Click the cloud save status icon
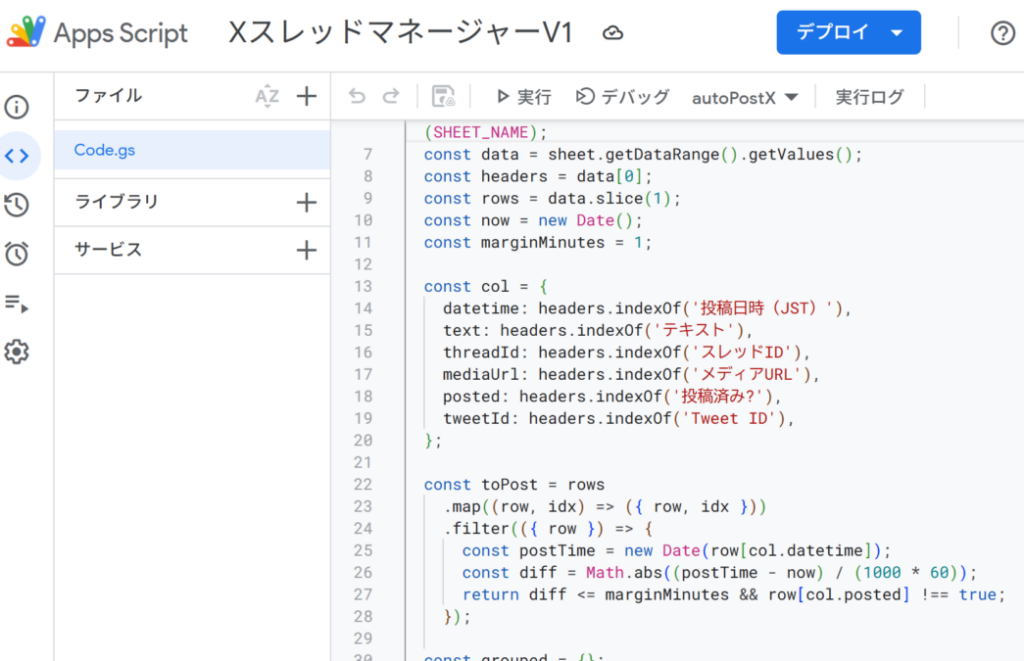The width and height of the screenshot is (1024, 661). point(613,33)
